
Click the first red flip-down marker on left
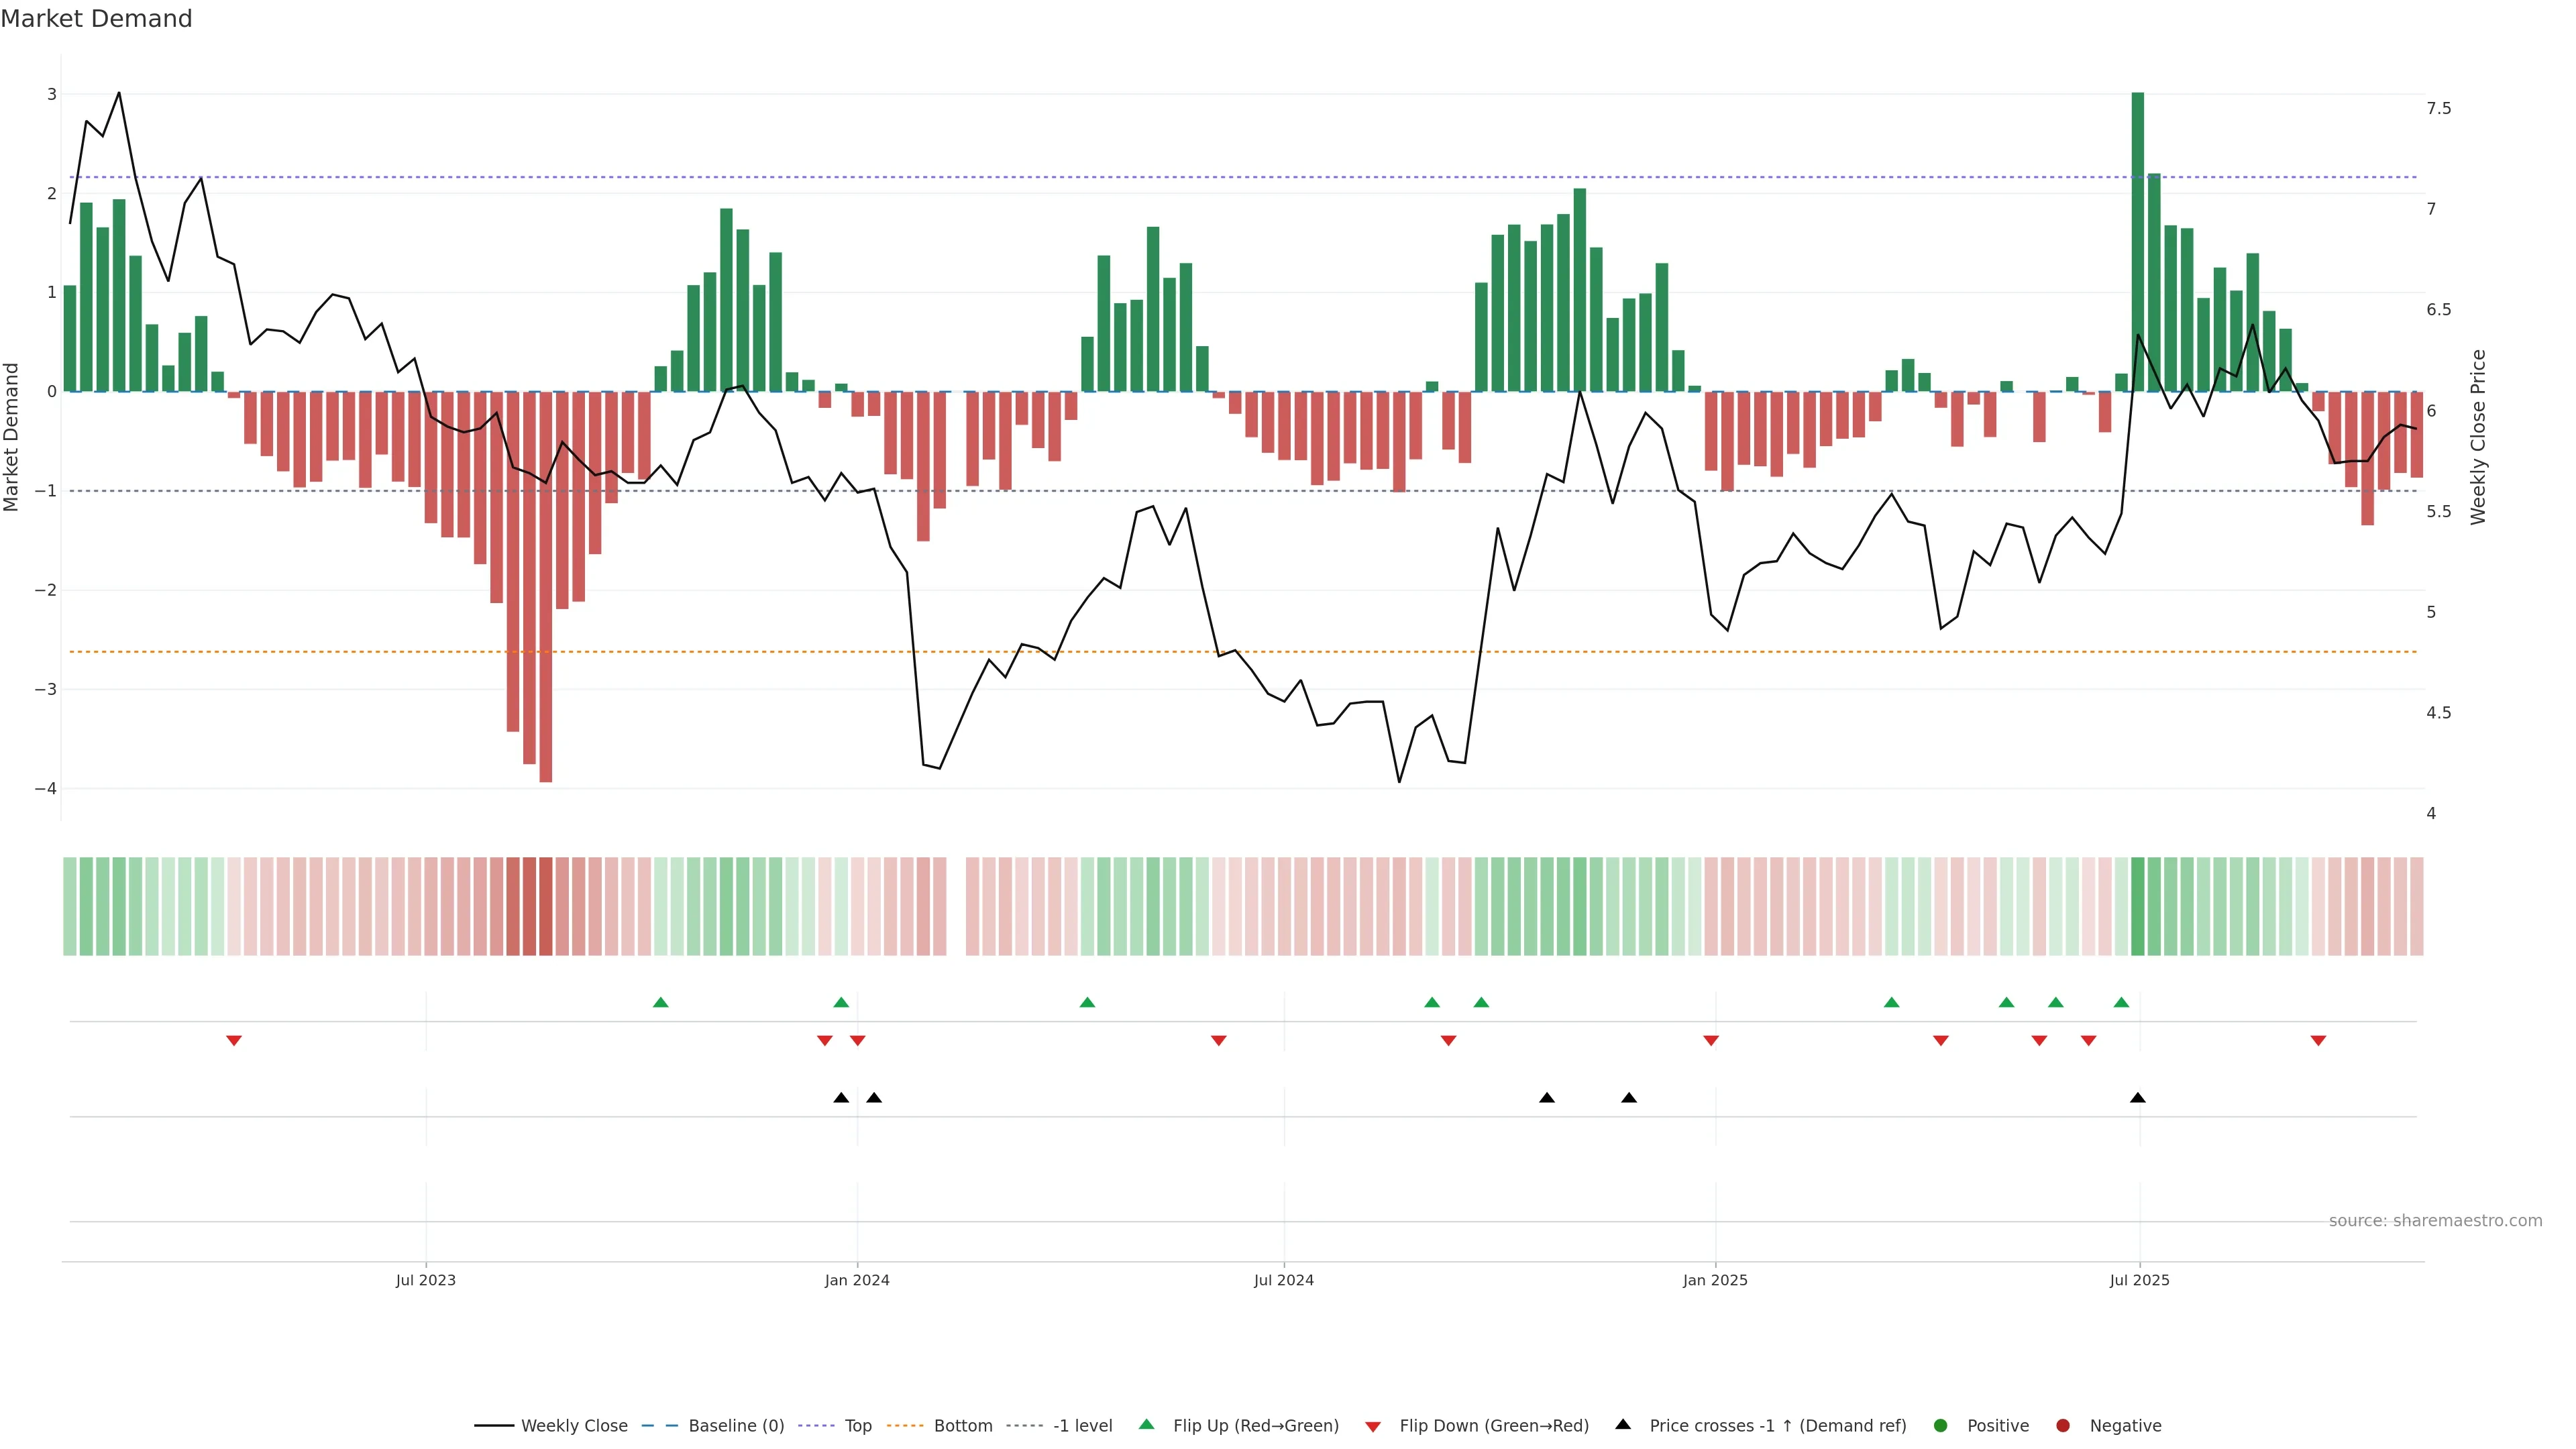(234, 1041)
